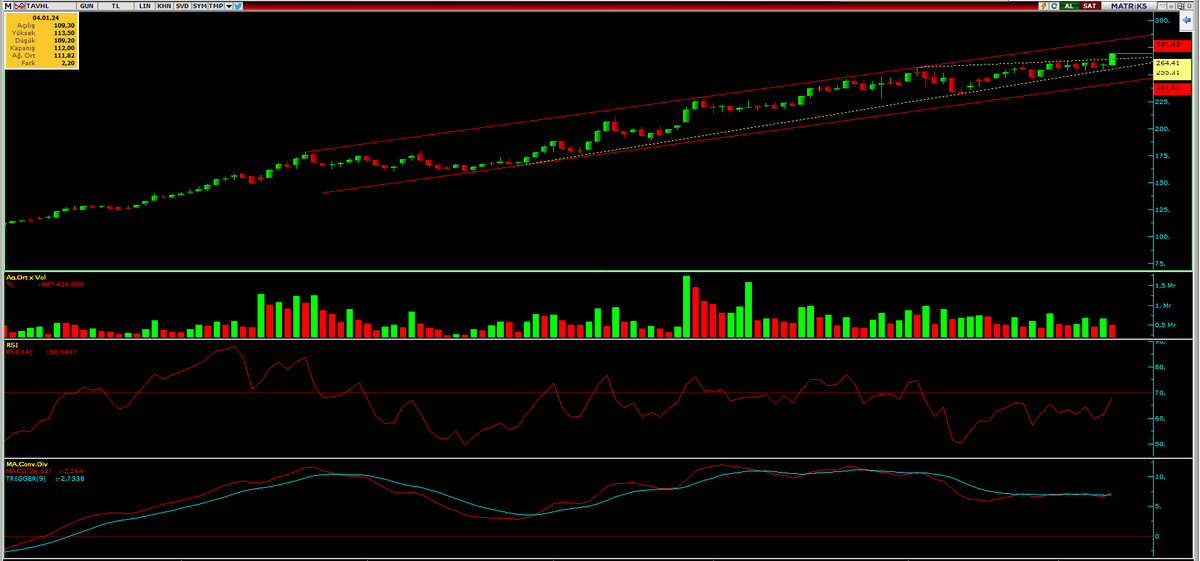1200x561 pixels.
Task: Click the MATRIKS logo label
Action: pos(1129,6)
